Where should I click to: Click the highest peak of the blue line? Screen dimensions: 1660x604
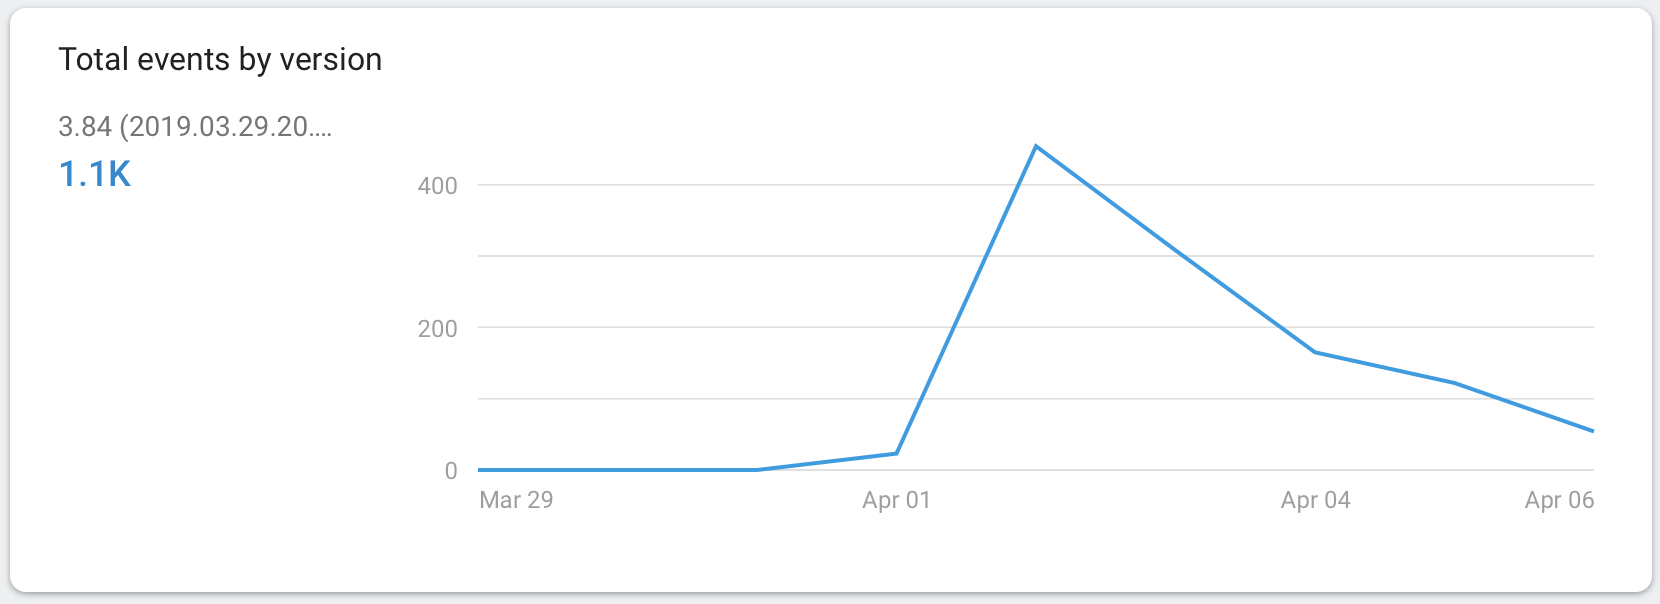click(1036, 147)
